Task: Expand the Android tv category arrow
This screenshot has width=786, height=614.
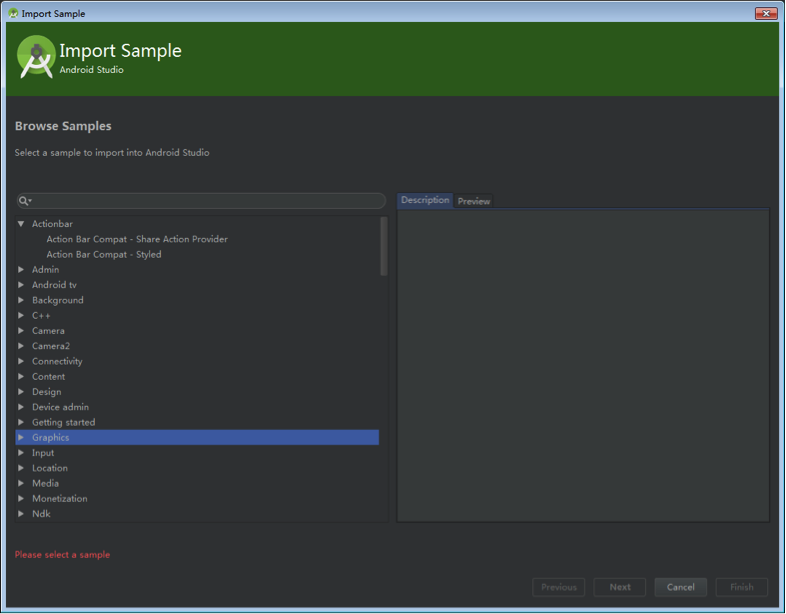Action: [21, 285]
